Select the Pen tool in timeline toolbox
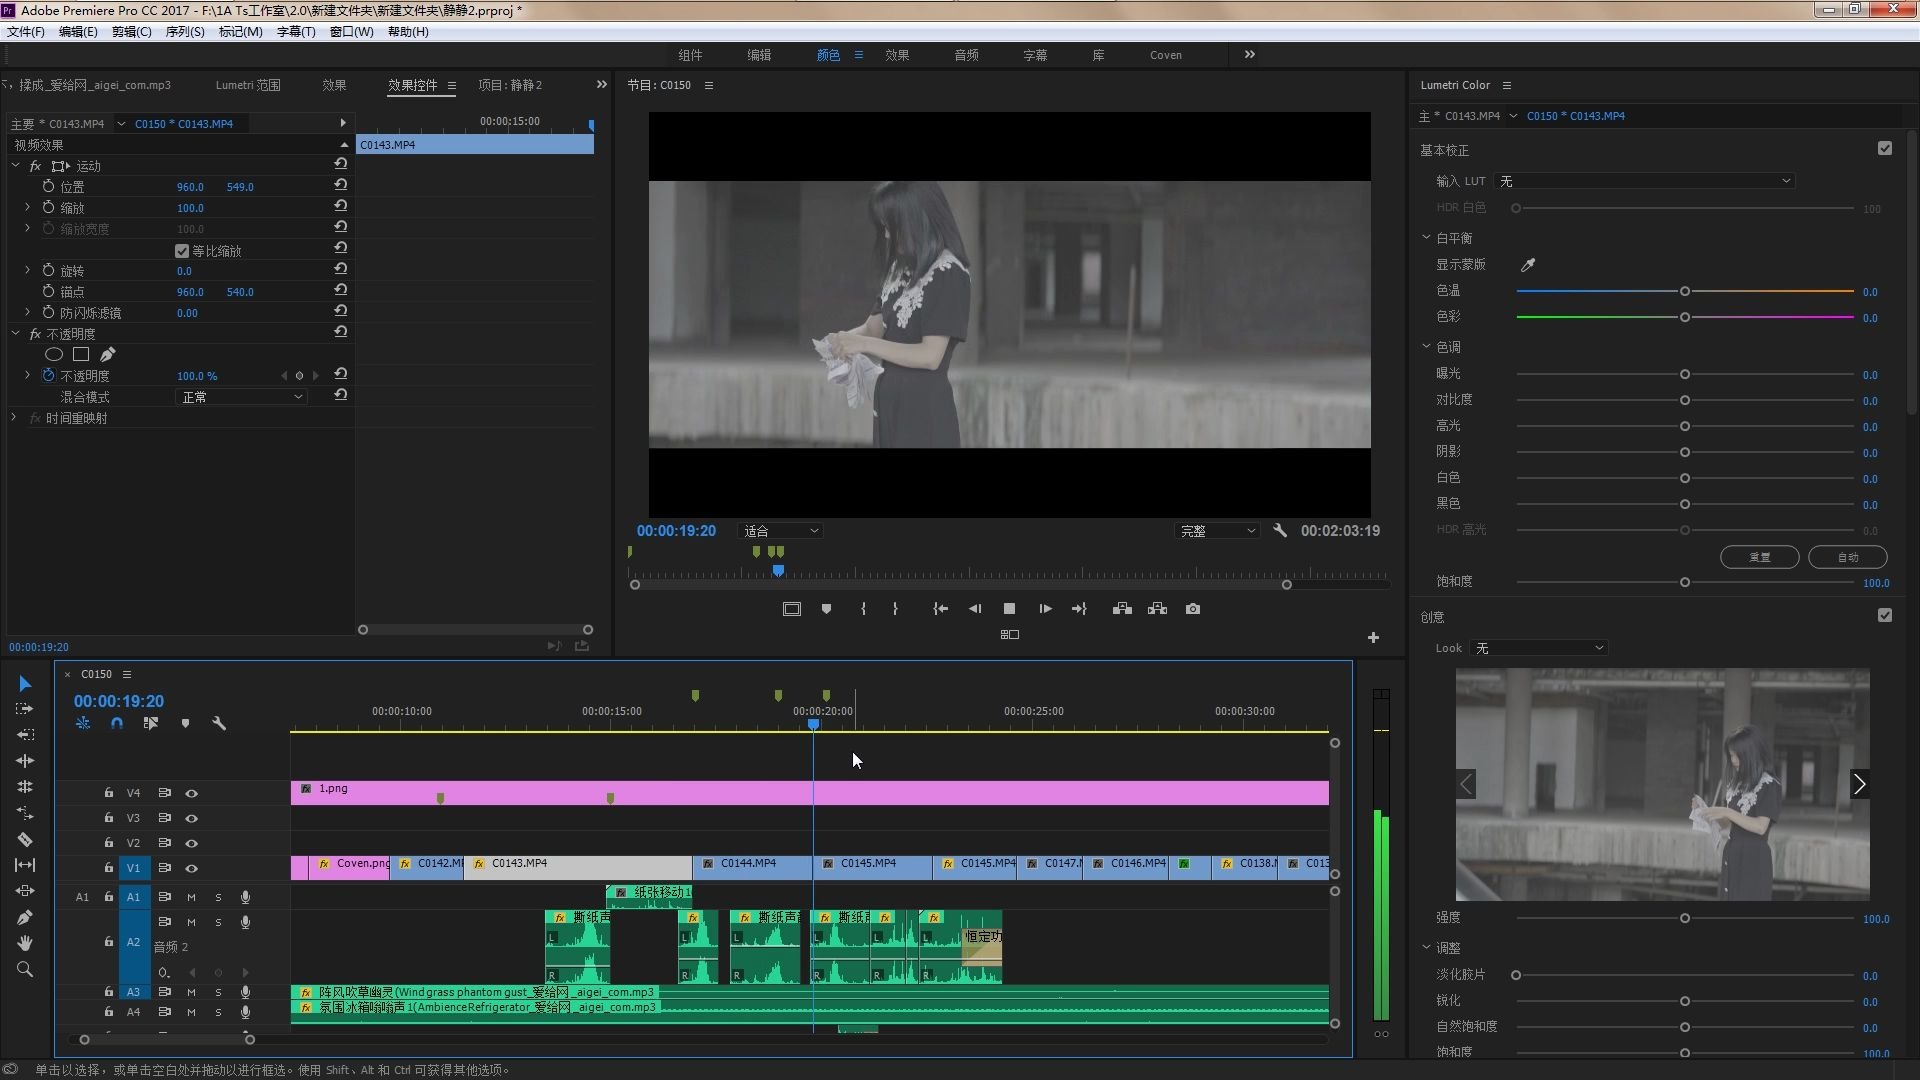Image resolution: width=1920 pixels, height=1080 pixels. click(x=25, y=917)
